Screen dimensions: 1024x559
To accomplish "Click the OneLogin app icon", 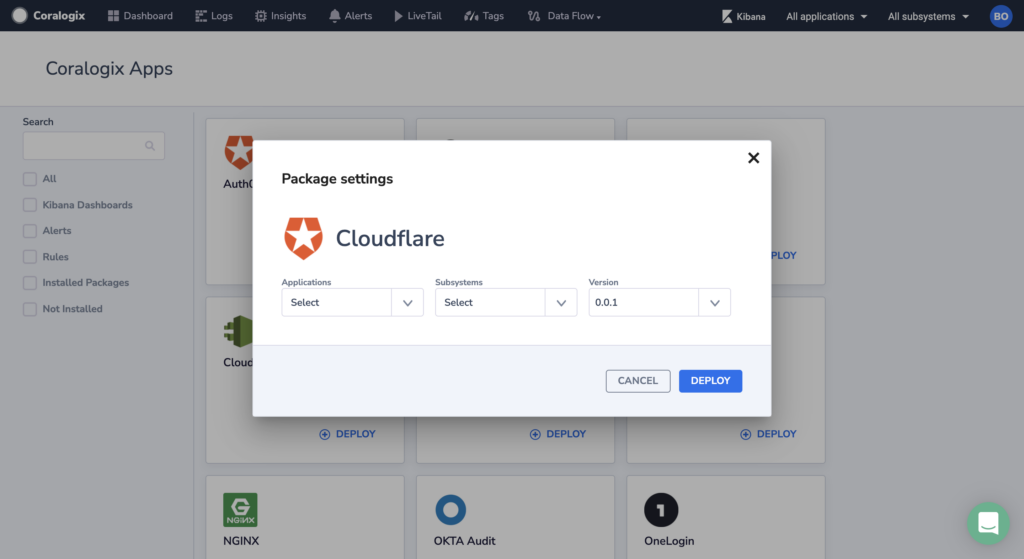I will coord(661,510).
